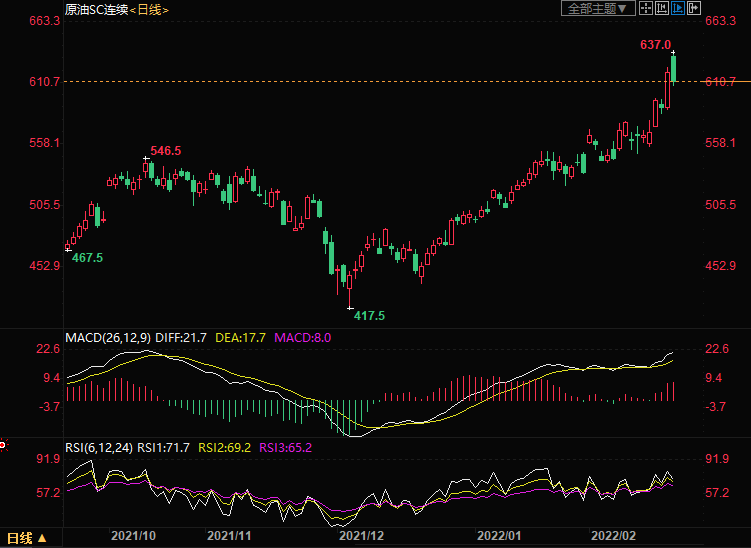Click the 637.0 high price marker

pos(654,45)
